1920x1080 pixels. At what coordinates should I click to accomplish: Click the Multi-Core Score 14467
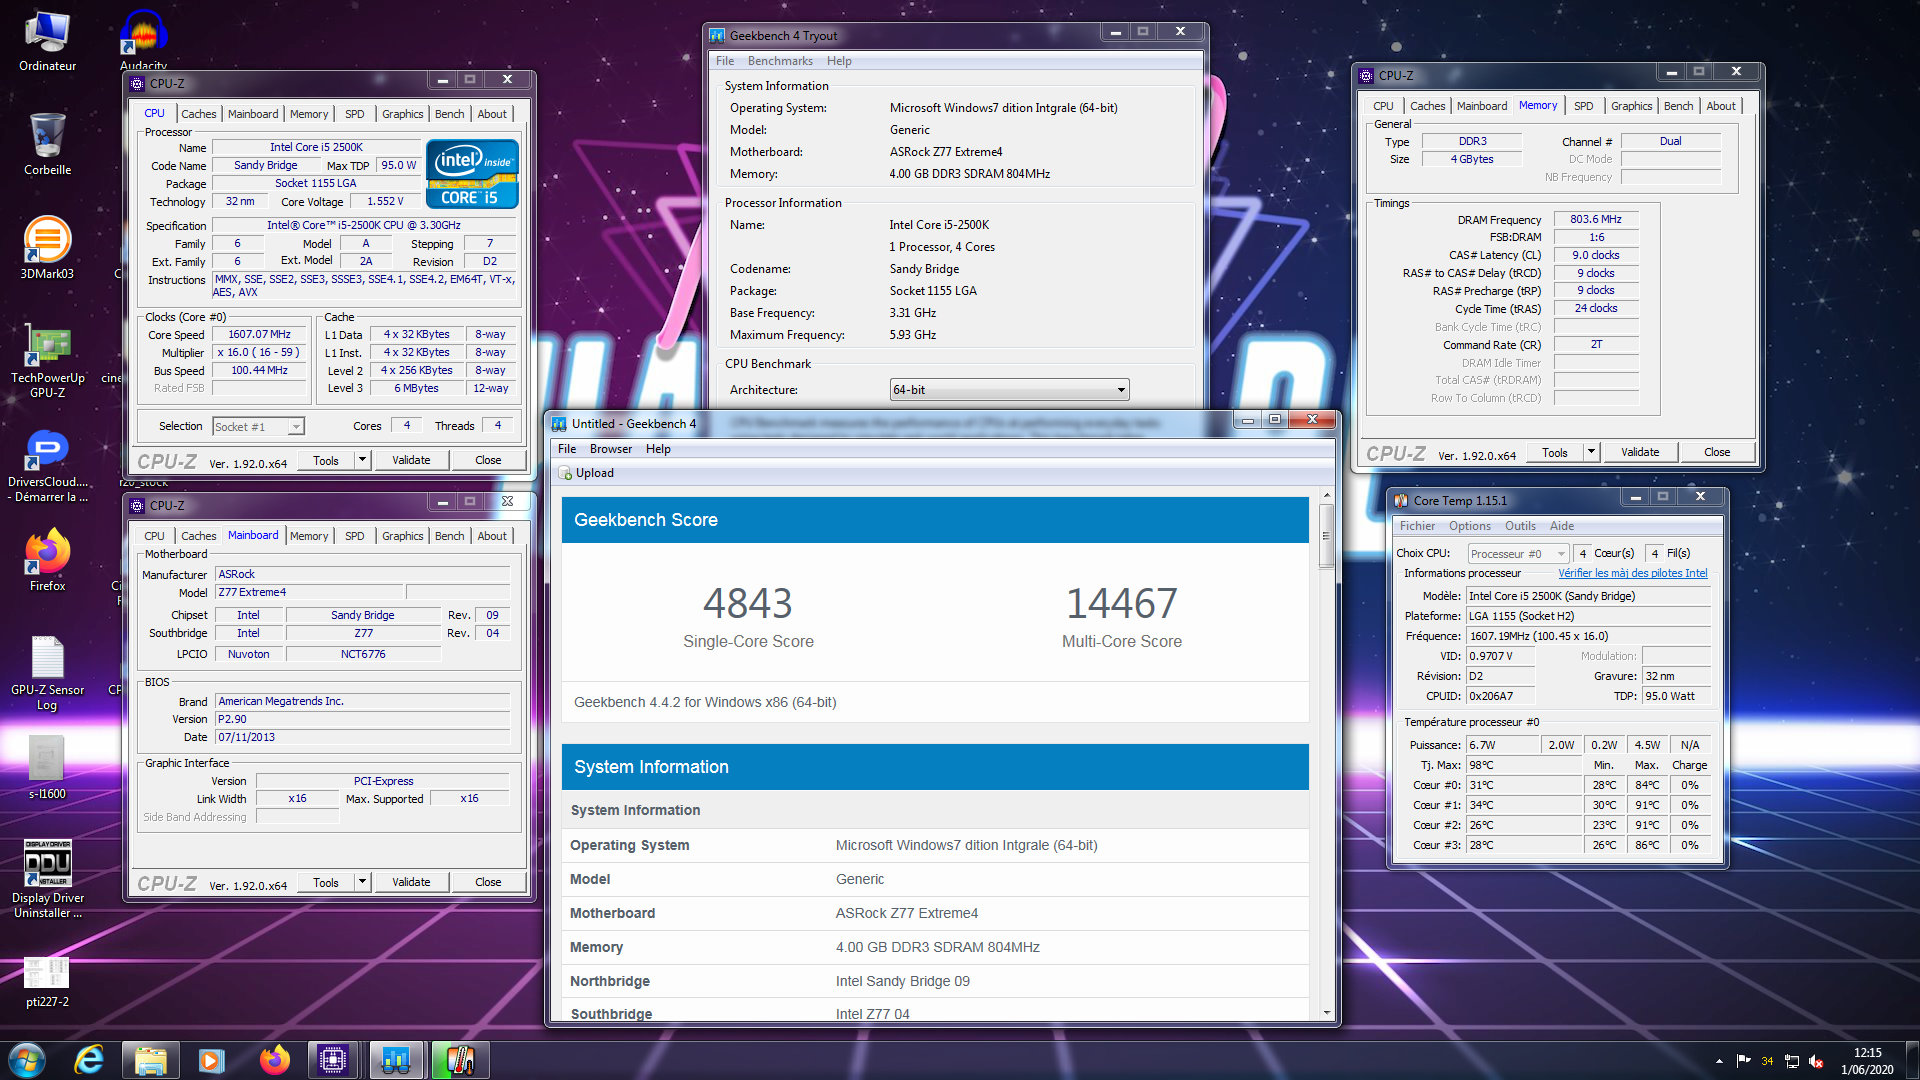click(1121, 604)
